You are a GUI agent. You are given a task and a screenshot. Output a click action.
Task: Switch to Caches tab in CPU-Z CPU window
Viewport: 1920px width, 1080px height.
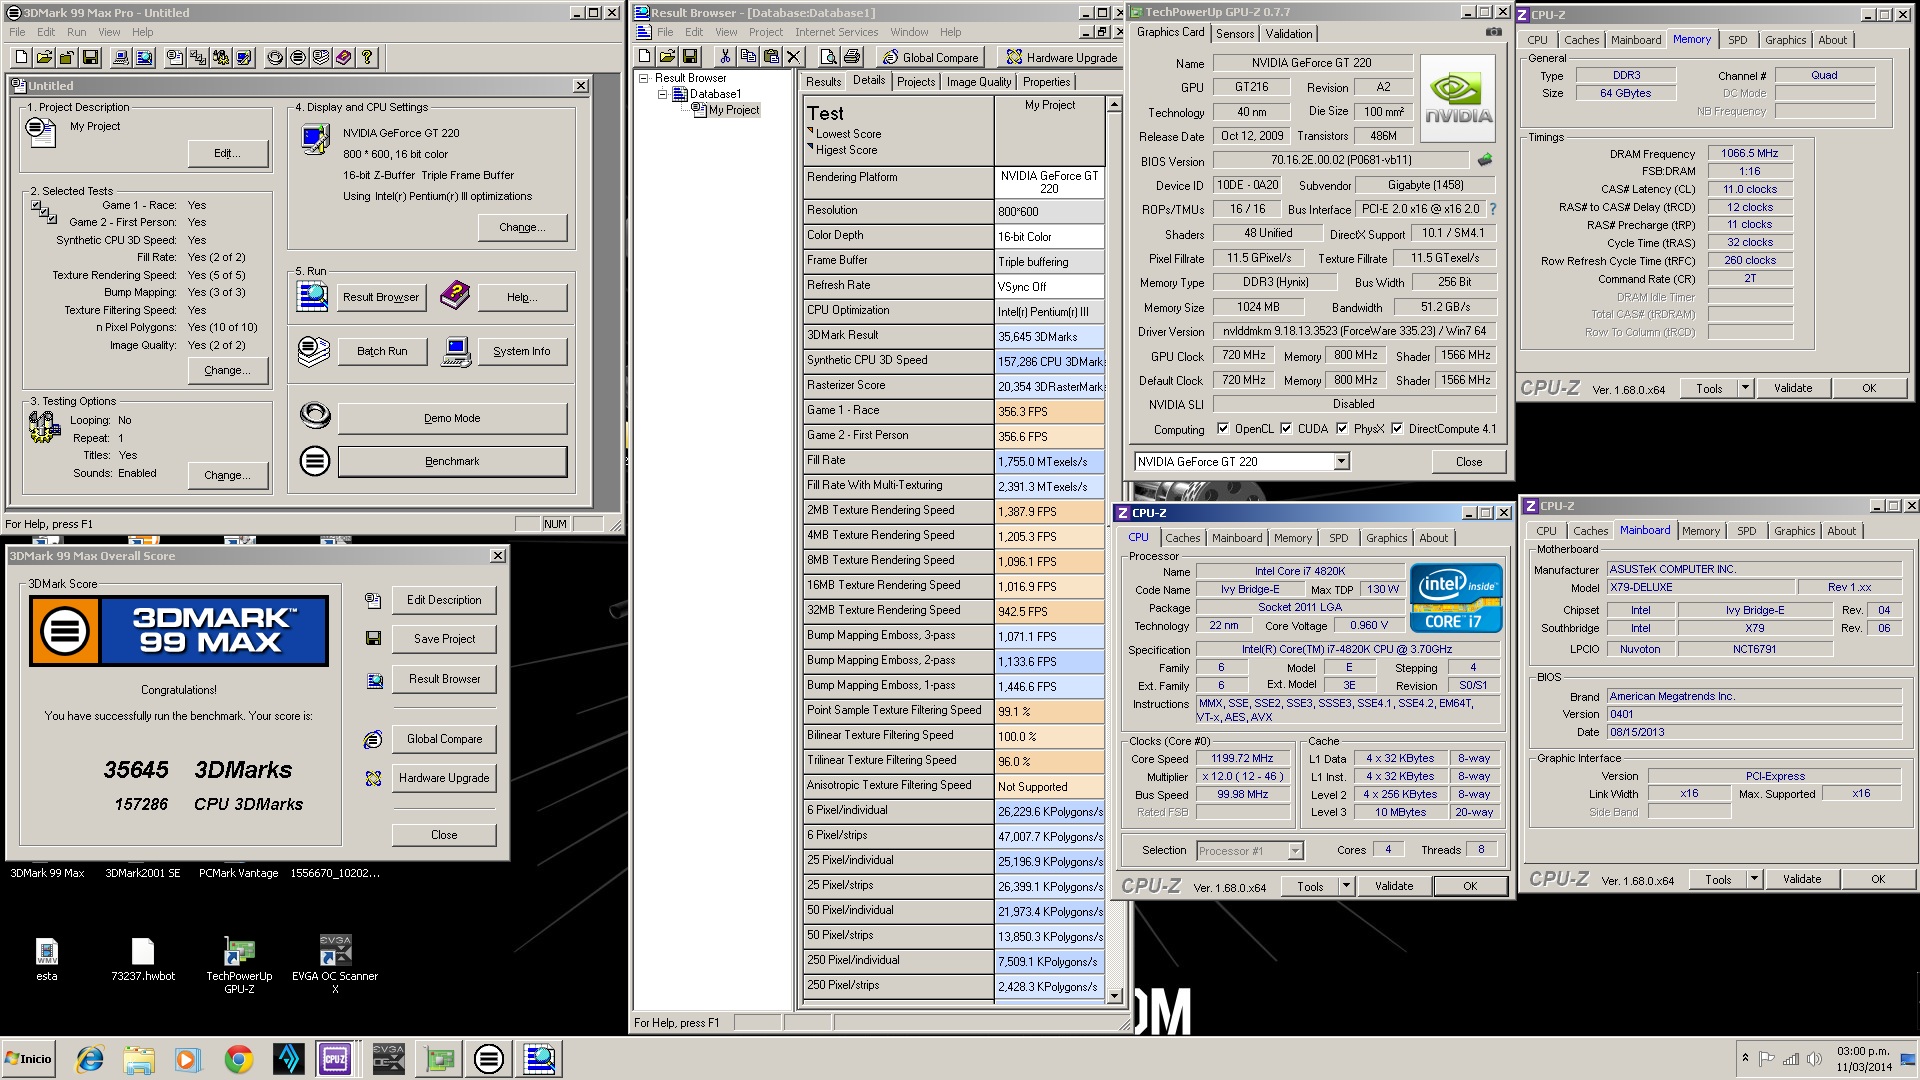pos(1182,538)
